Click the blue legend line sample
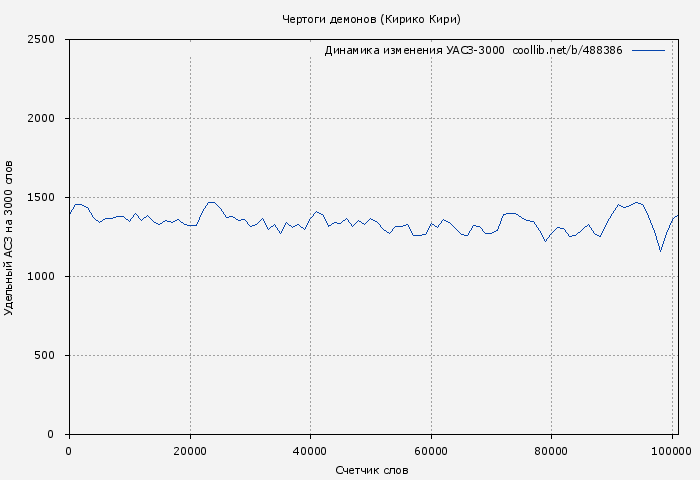The image size is (700, 480). click(x=648, y=50)
